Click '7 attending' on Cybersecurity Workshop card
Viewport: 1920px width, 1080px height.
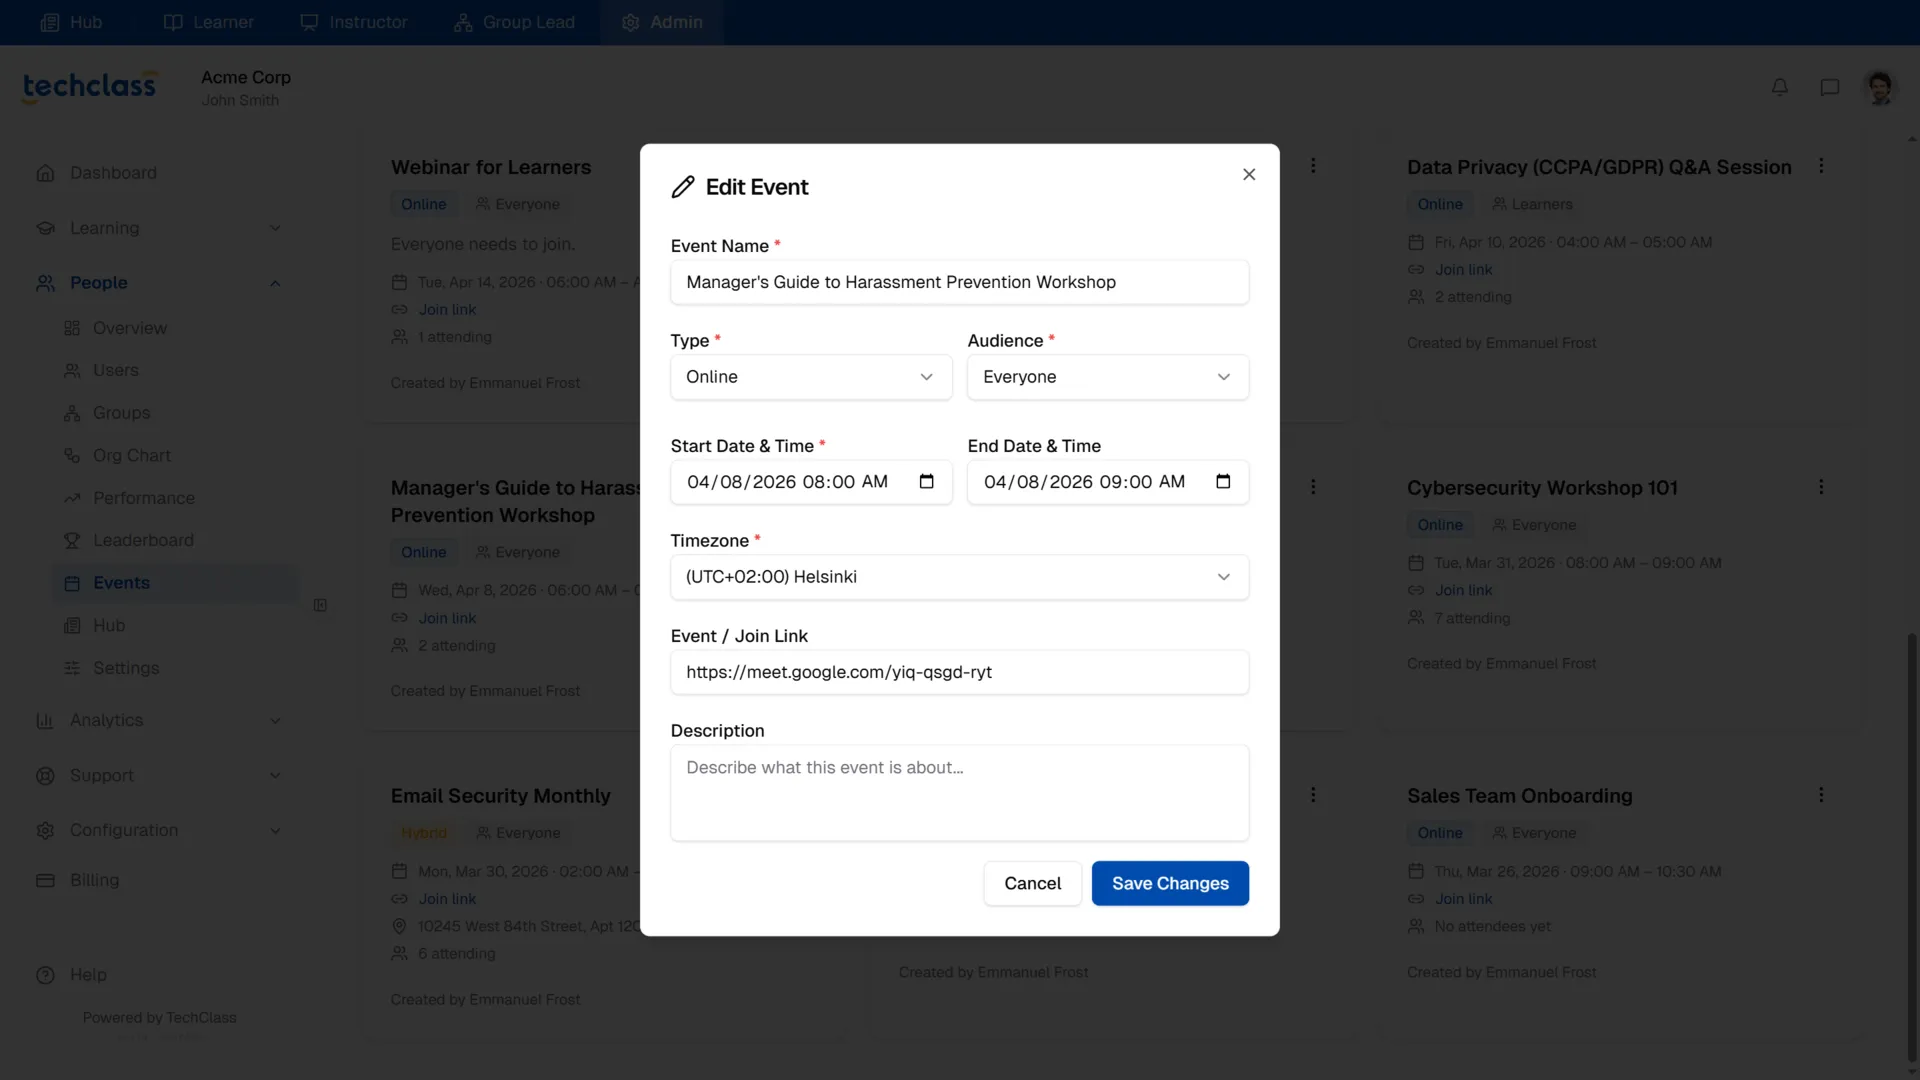coord(1472,618)
